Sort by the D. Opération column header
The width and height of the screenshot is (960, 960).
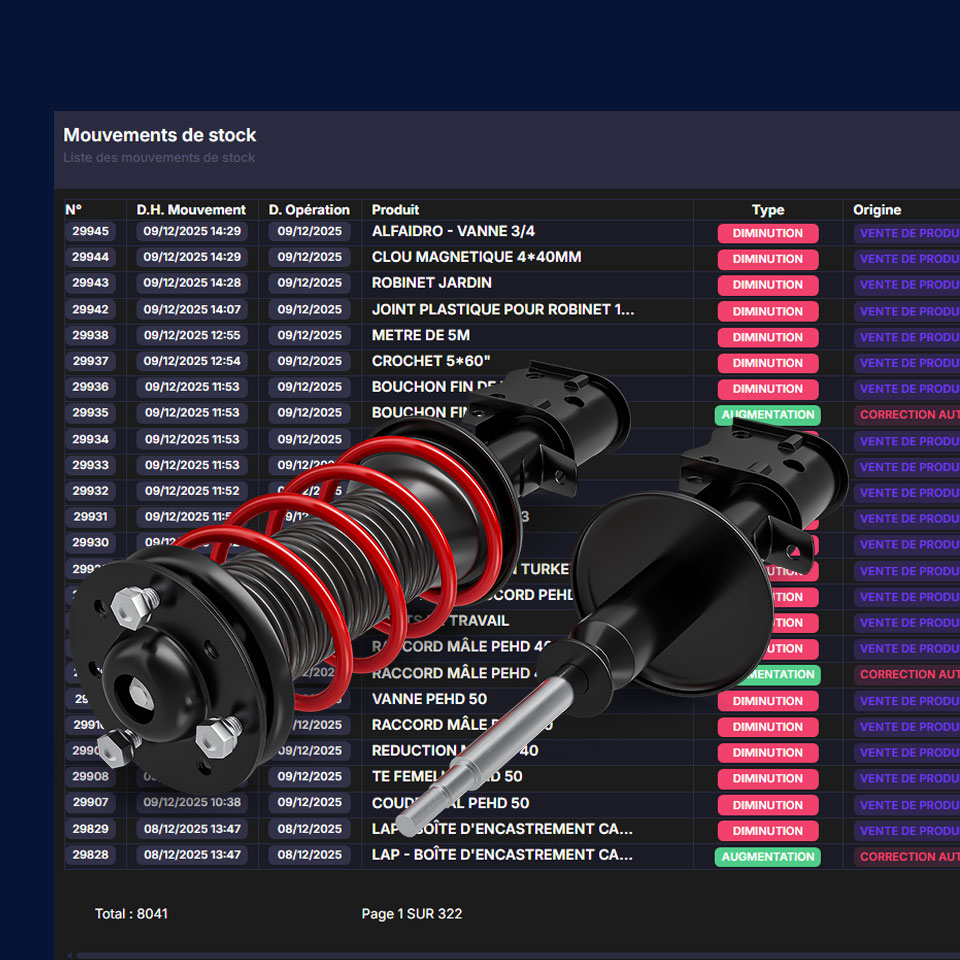(x=310, y=210)
